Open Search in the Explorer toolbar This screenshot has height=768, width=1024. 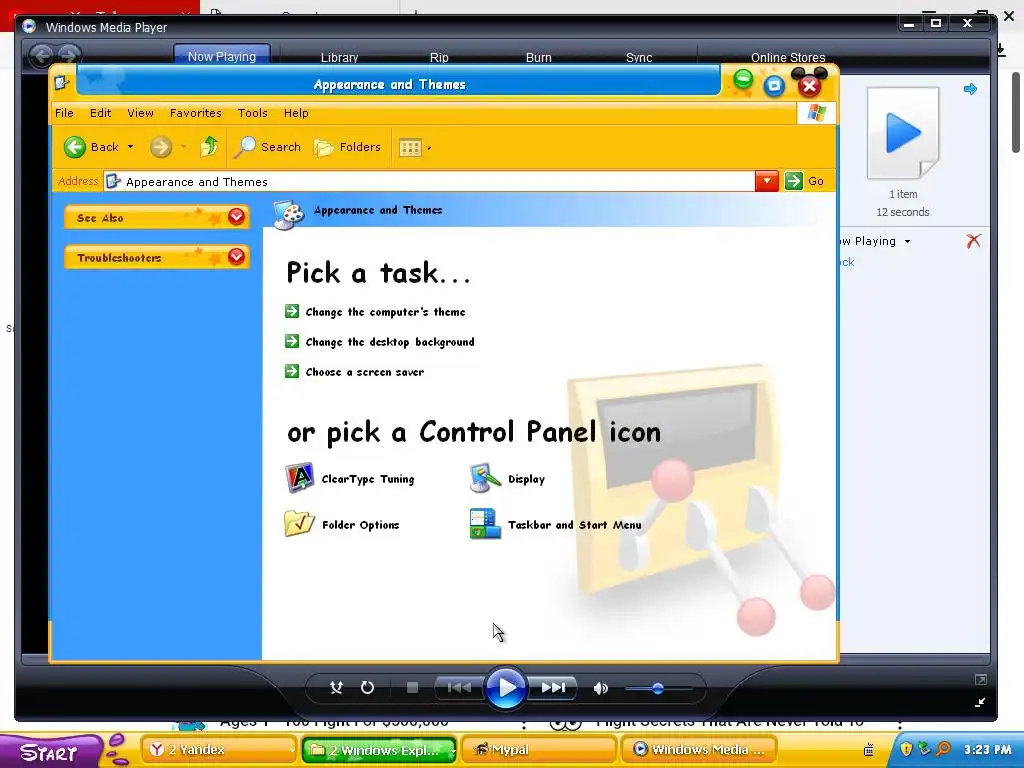pyautogui.click(x=268, y=147)
